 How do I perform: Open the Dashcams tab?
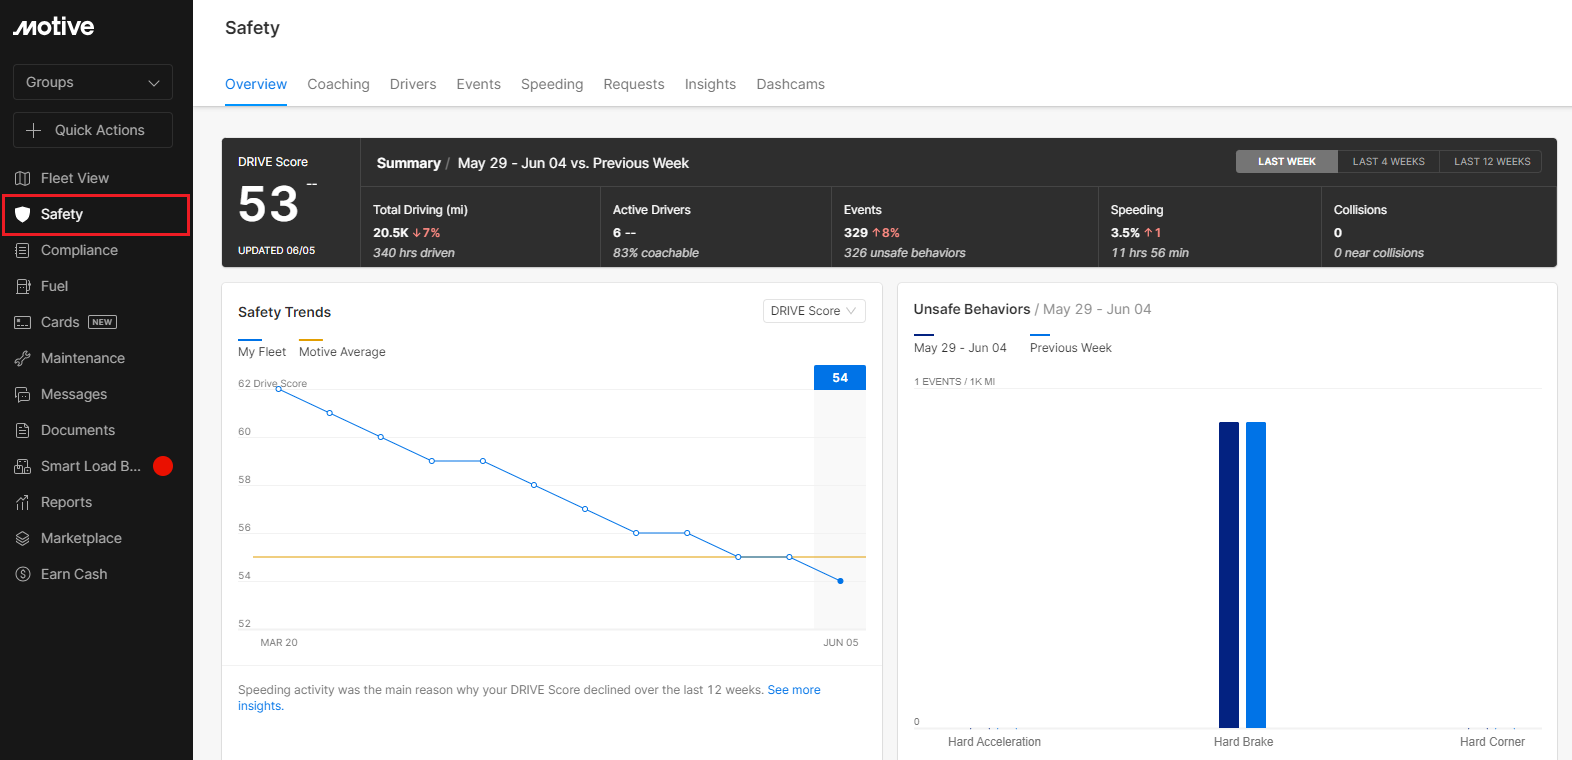tap(790, 84)
